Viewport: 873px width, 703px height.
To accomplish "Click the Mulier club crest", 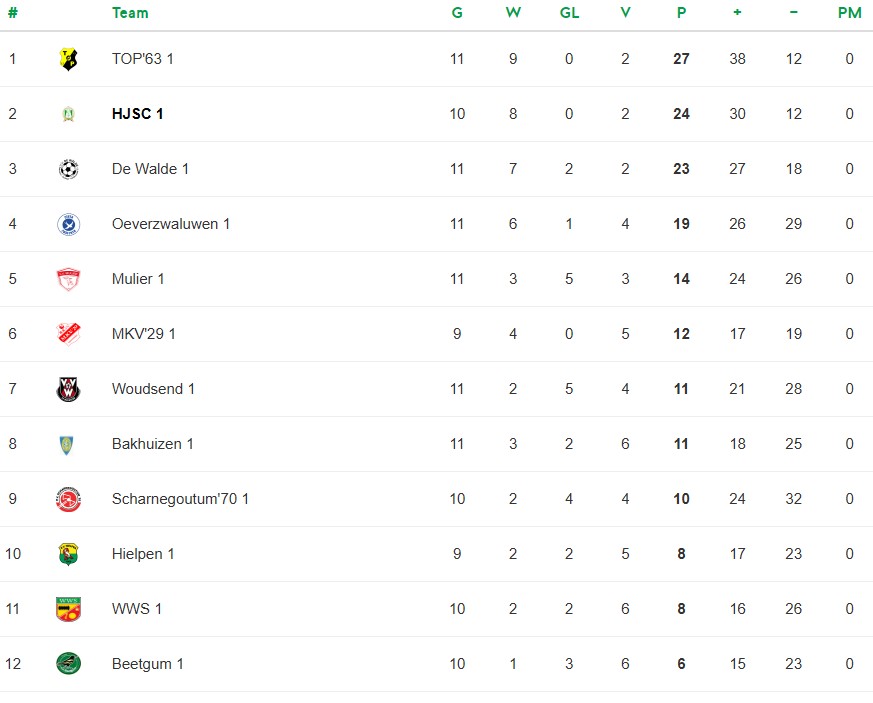I will (x=68, y=279).
